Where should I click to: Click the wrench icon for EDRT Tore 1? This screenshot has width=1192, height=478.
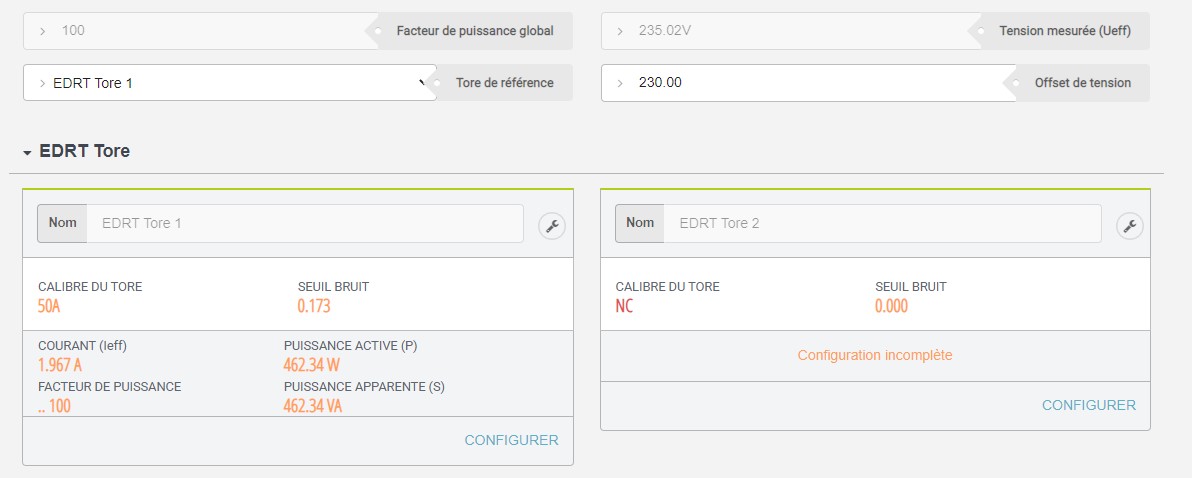[552, 226]
